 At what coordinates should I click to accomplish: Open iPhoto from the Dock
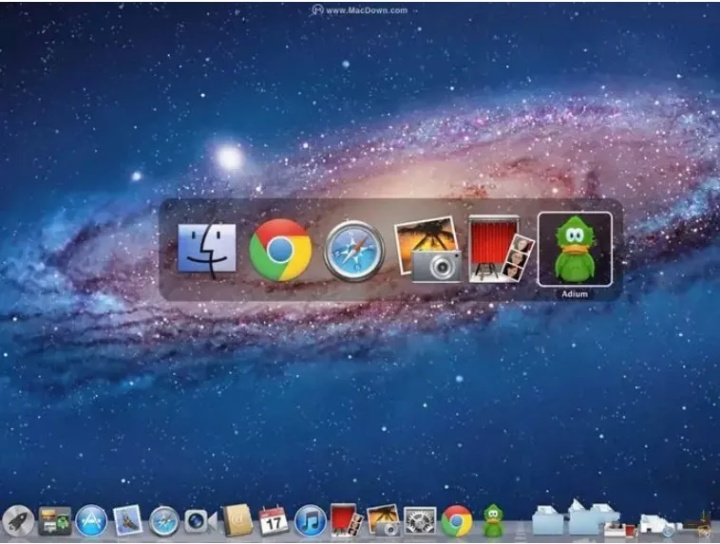point(383,520)
